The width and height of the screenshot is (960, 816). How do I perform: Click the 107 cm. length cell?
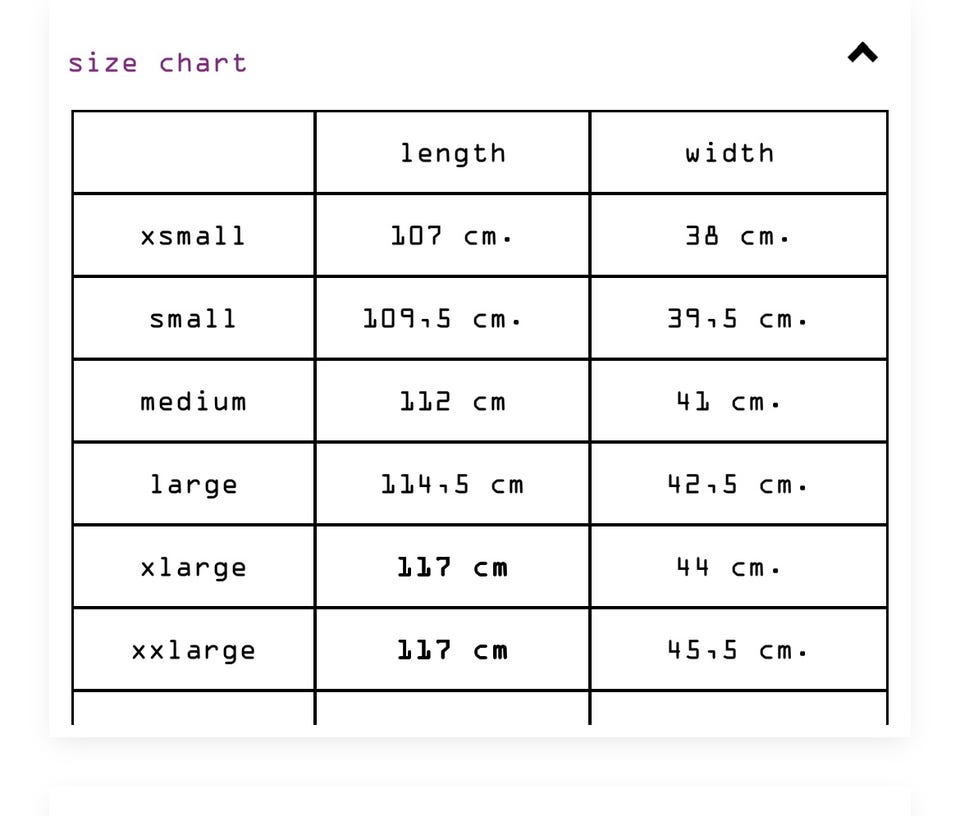452,236
